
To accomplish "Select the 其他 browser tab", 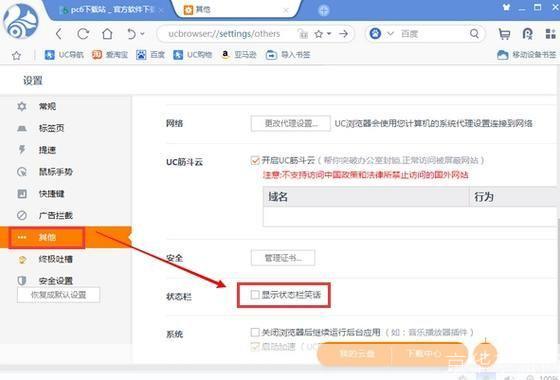I will point(236,10).
